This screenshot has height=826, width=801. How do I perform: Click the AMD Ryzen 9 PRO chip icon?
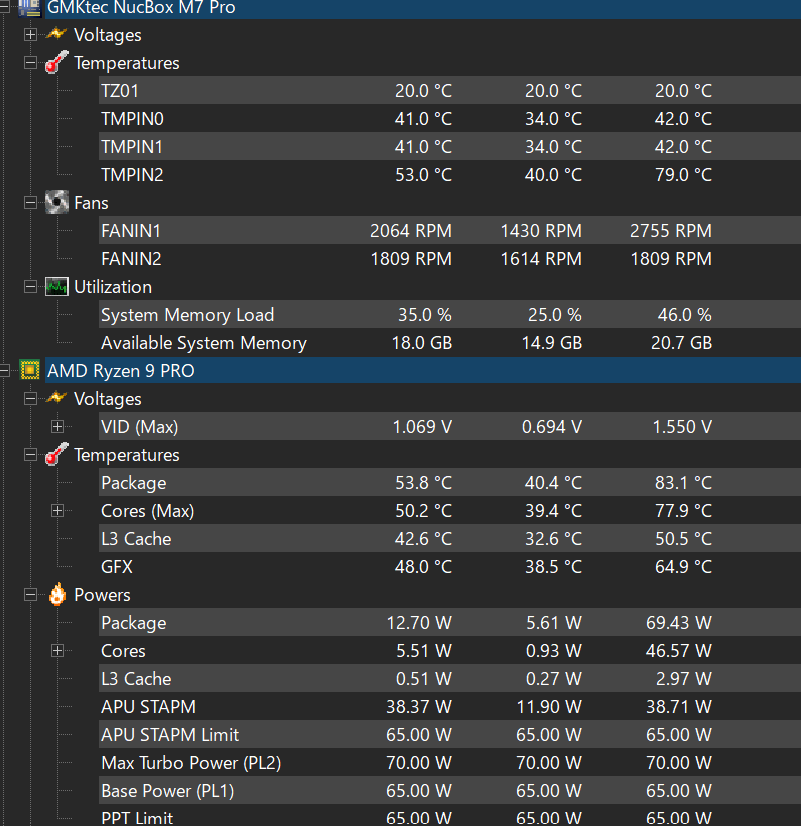[x=29, y=370]
